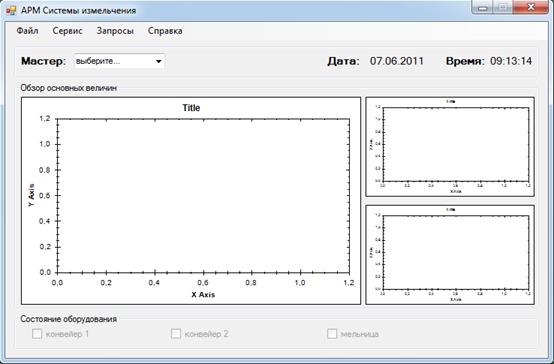Click the window title АРМ Системы измельчения
This screenshot has width=554, height=364.
pyautogui.click(x=78, y=10)
